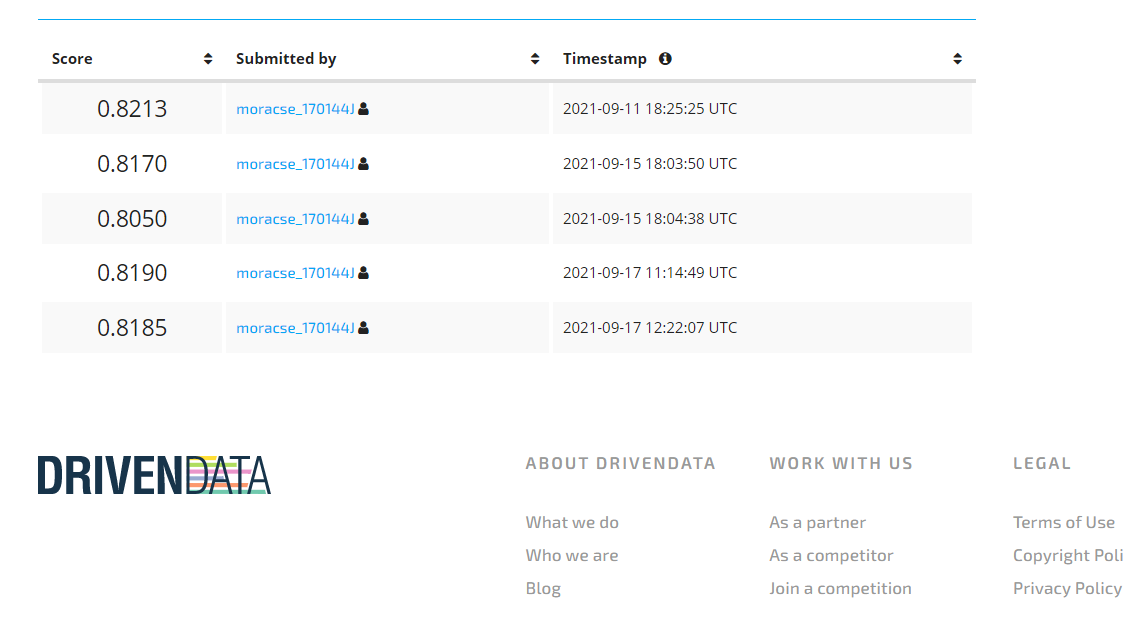Click the Timestamp info icon
The height and width of the screenshot is (632, 1124).
coord(665,59)
